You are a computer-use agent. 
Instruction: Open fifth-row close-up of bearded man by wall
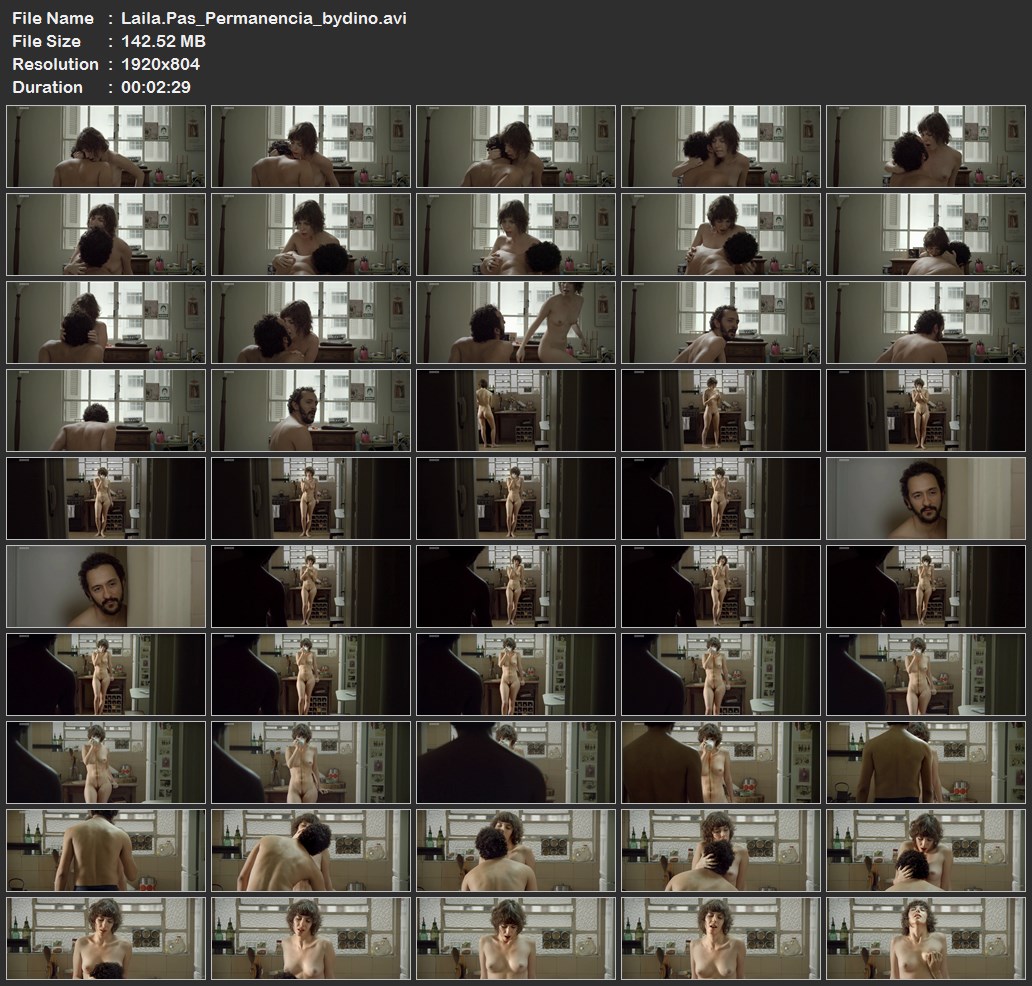tap(925, 498)
